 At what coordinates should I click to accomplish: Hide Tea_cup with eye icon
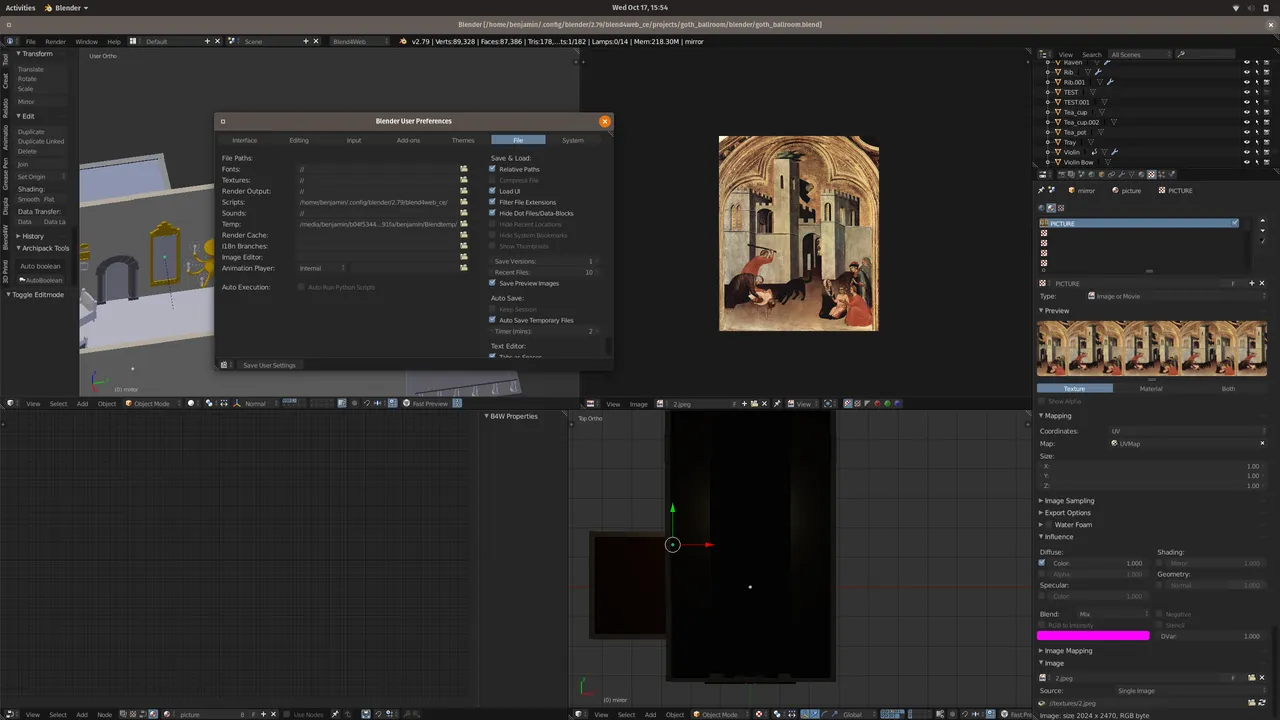coord(1247,112)
